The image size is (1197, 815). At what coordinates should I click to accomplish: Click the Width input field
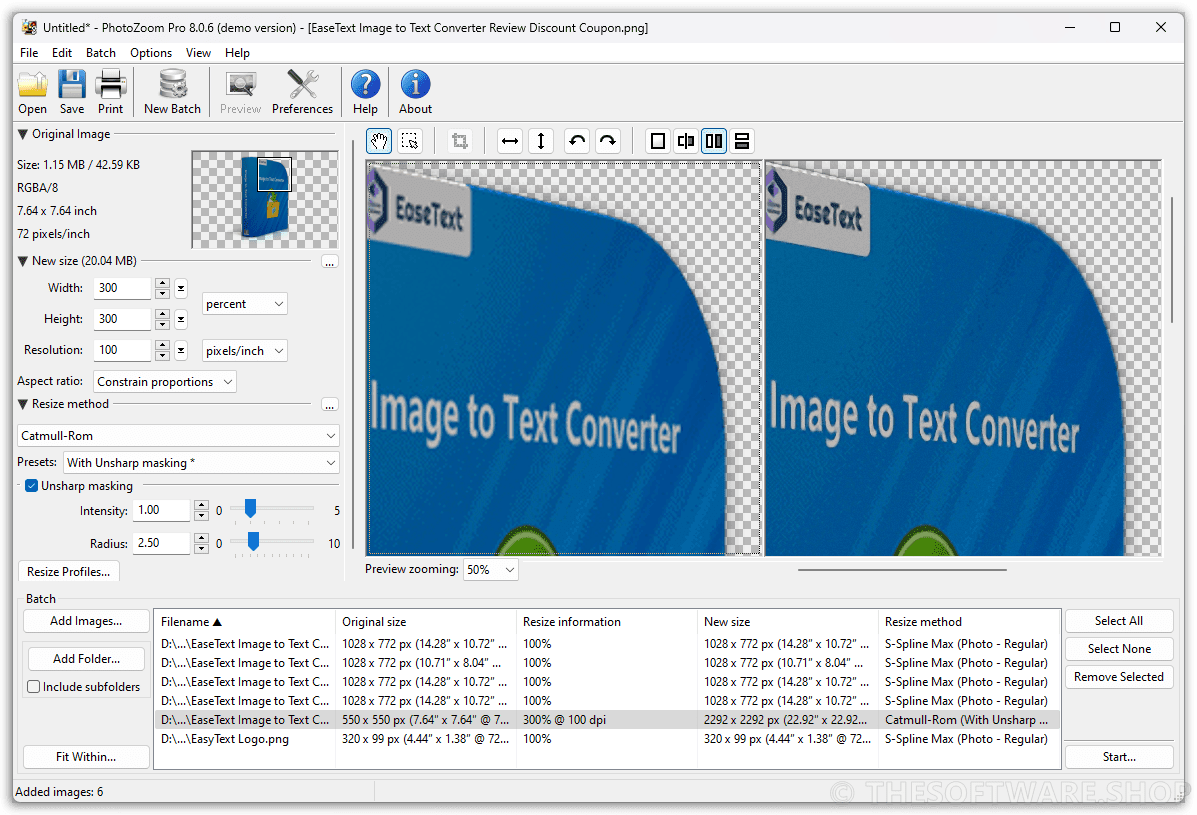122,288
